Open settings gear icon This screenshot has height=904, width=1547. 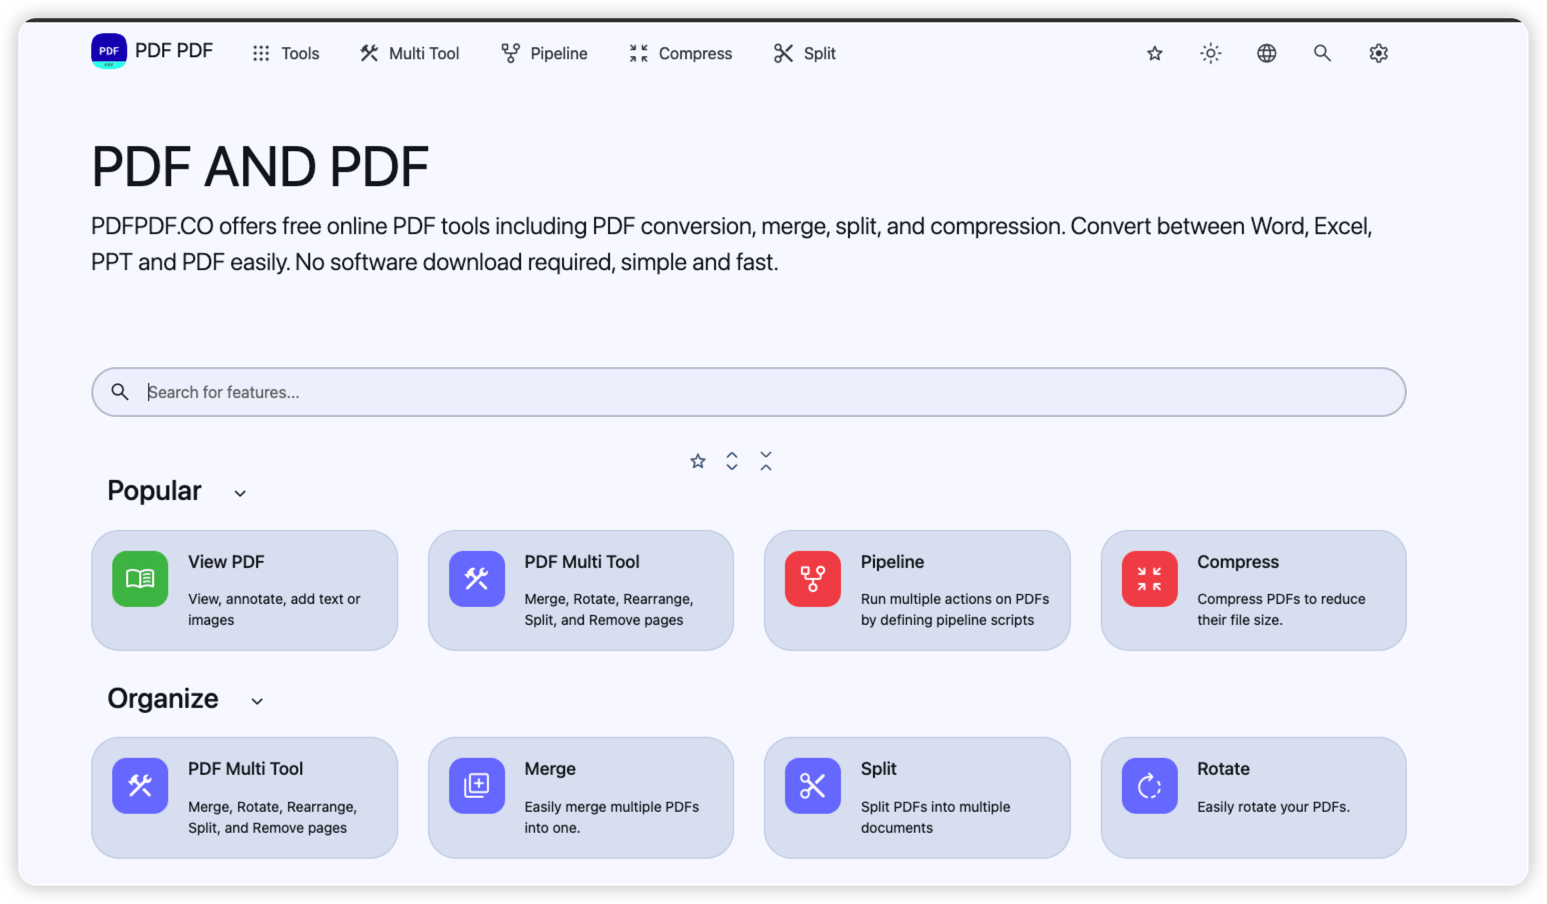click(1379, 53)
